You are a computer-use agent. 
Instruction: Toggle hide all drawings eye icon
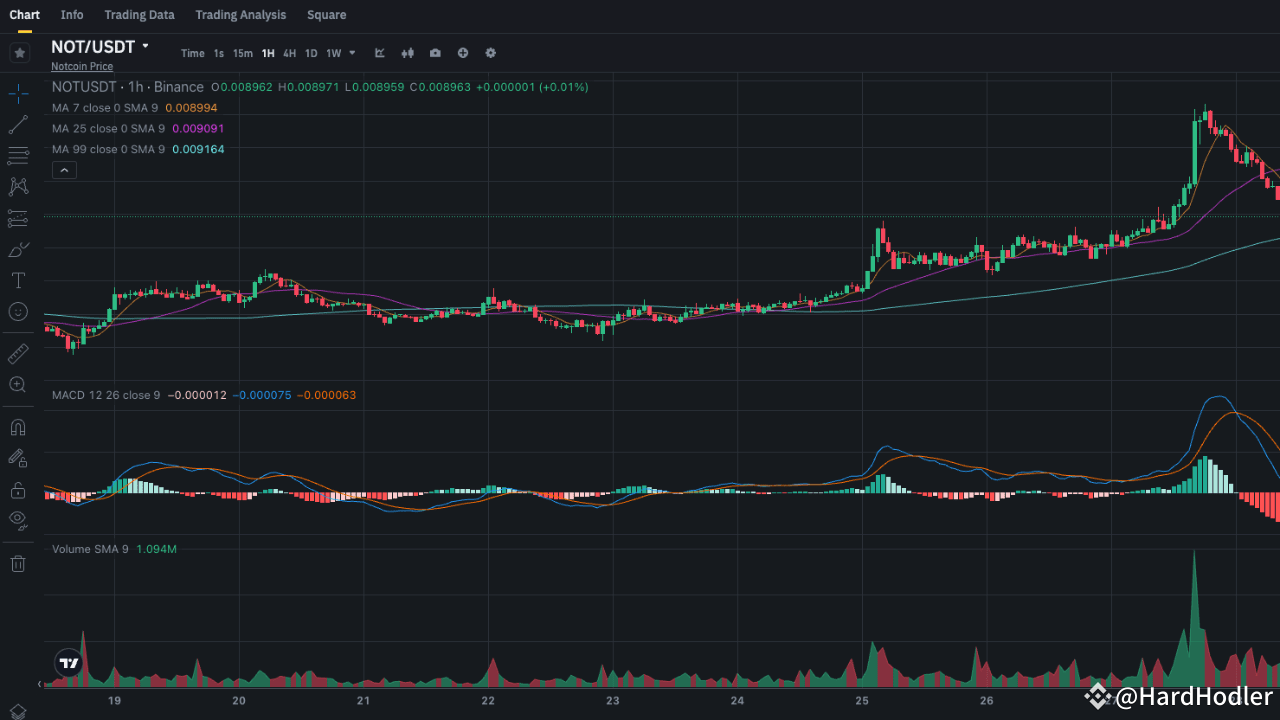[x=18, y=519]
